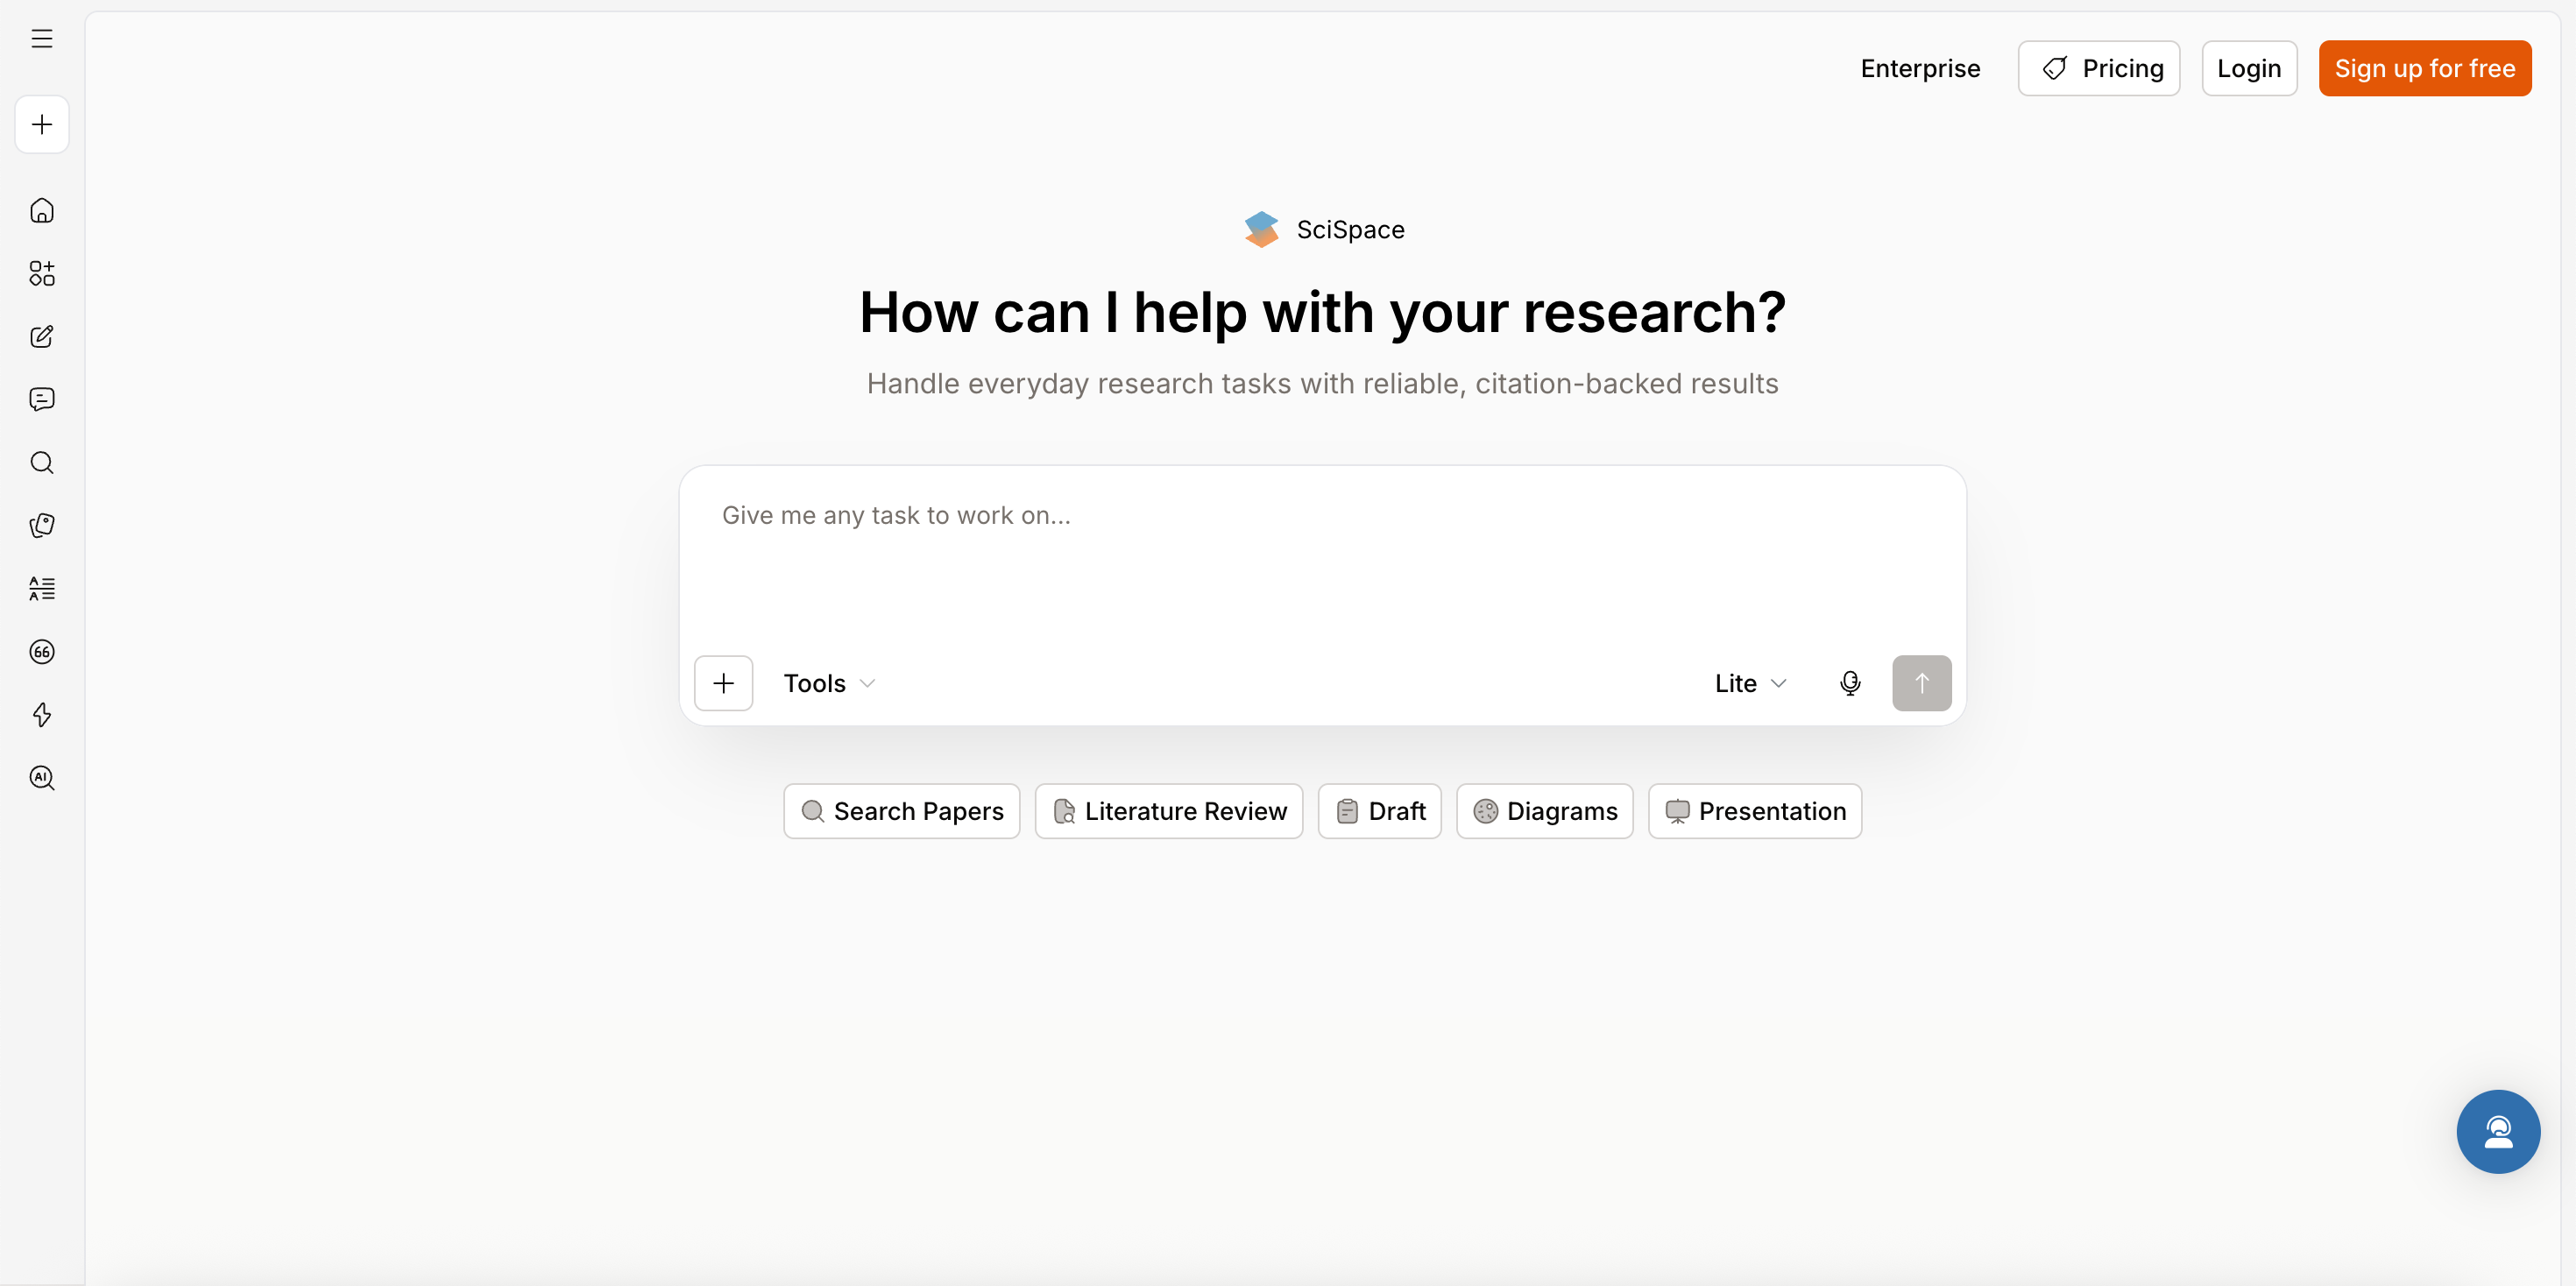
Task: Open the apps grid icon in sidebar
Action: point(42,273)
